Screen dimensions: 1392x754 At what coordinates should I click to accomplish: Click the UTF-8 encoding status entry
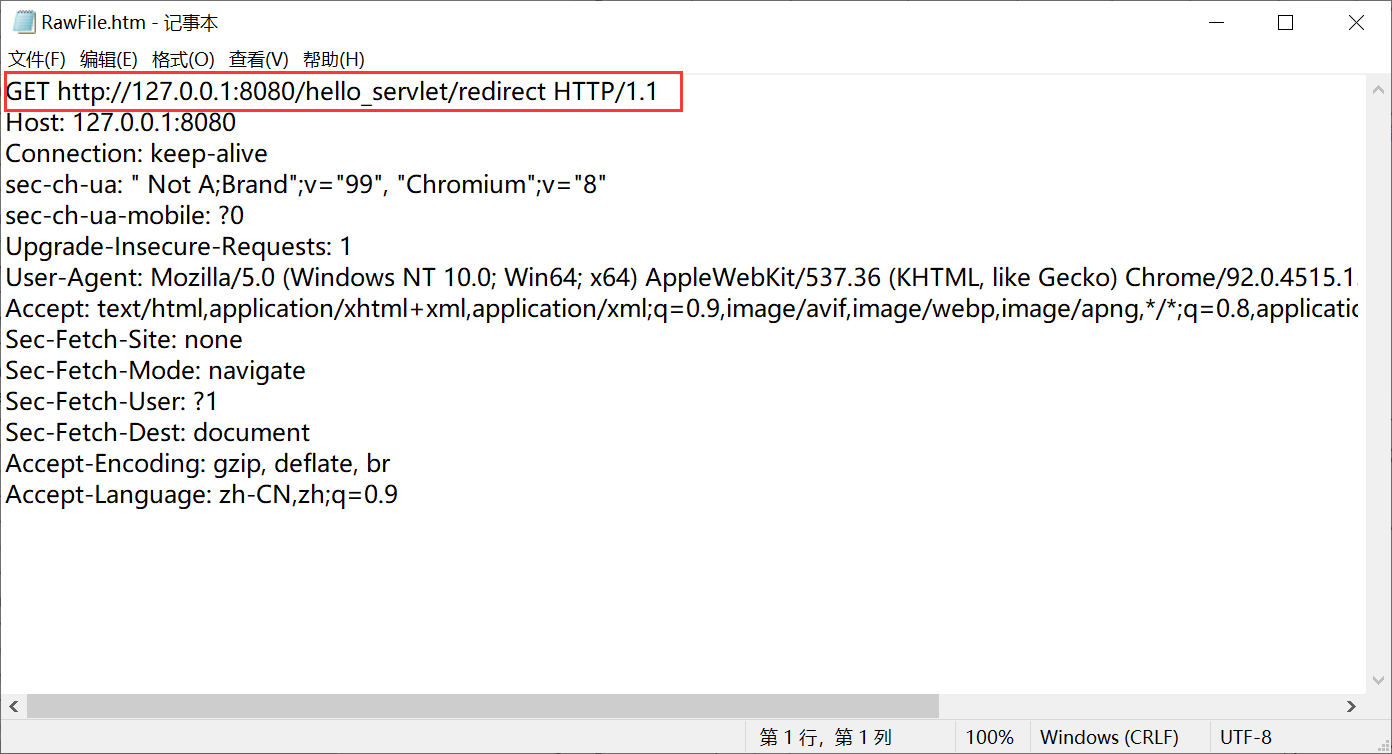pos(1246,738)
